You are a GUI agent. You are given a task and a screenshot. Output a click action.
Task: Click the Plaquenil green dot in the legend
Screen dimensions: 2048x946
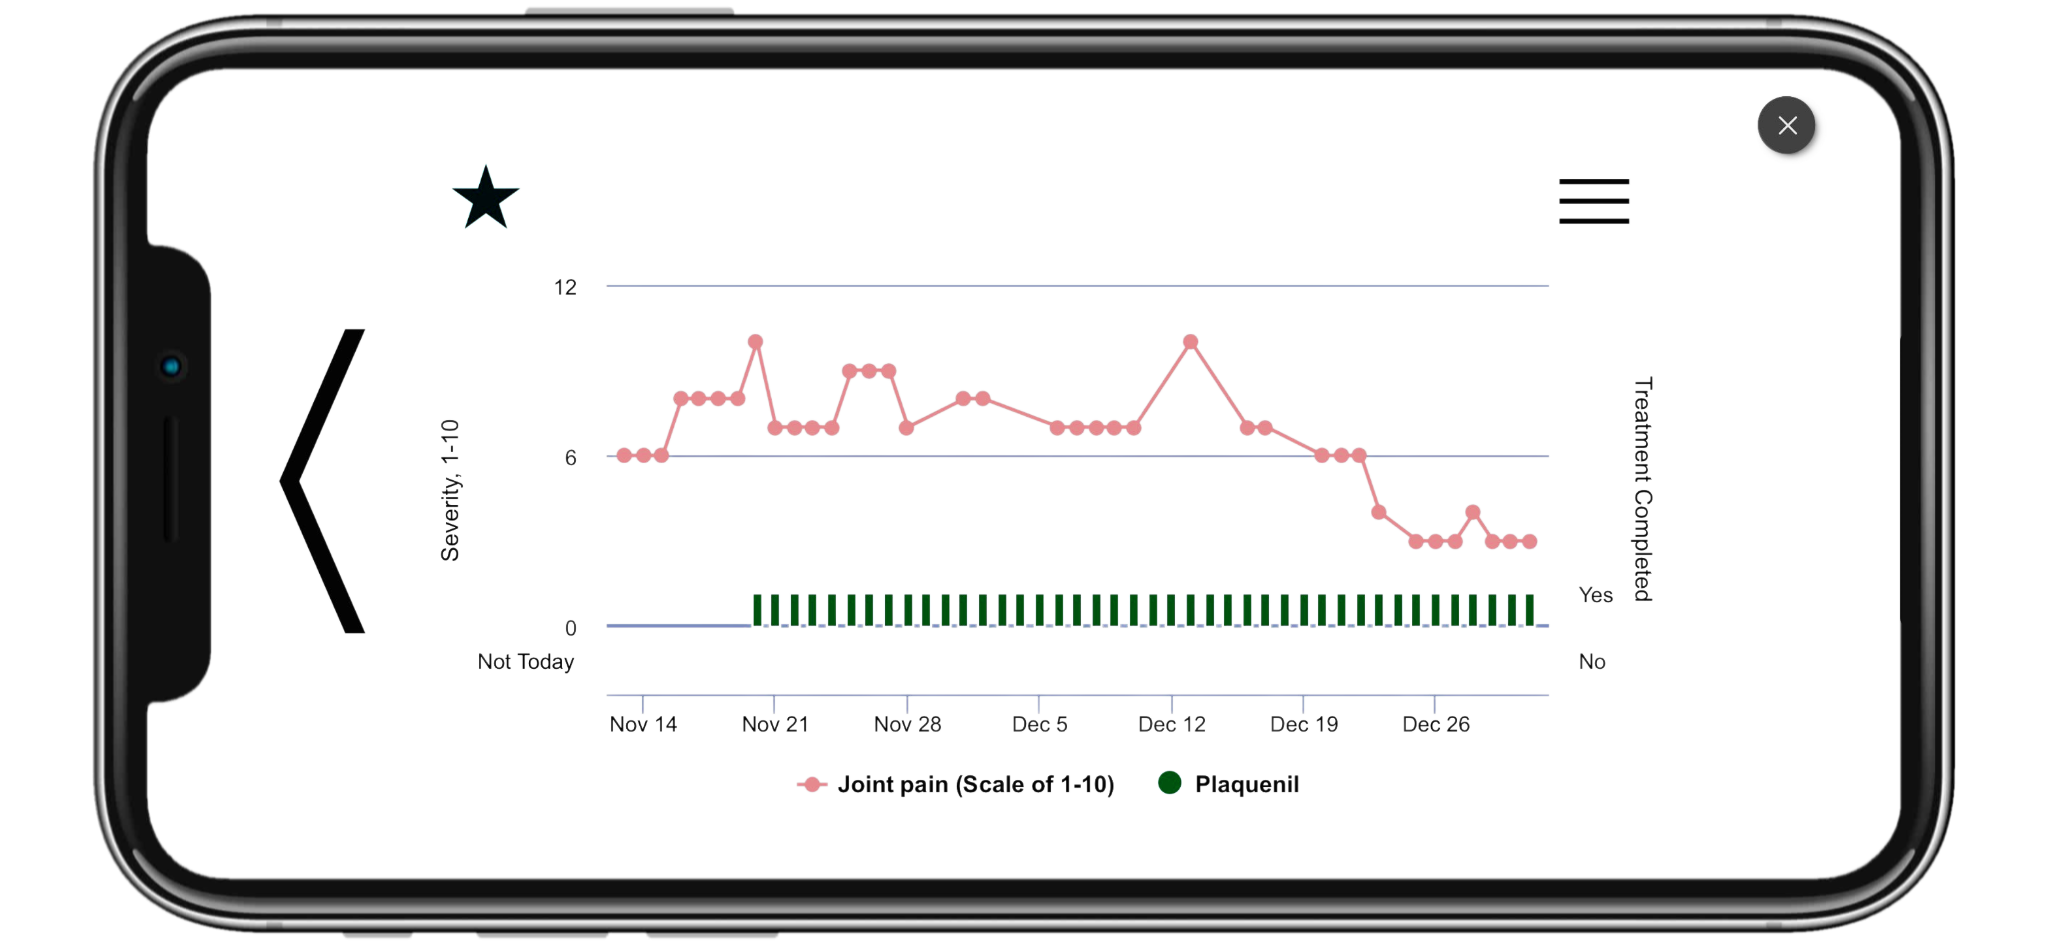pyautogui.click(x=1170, y=783)
